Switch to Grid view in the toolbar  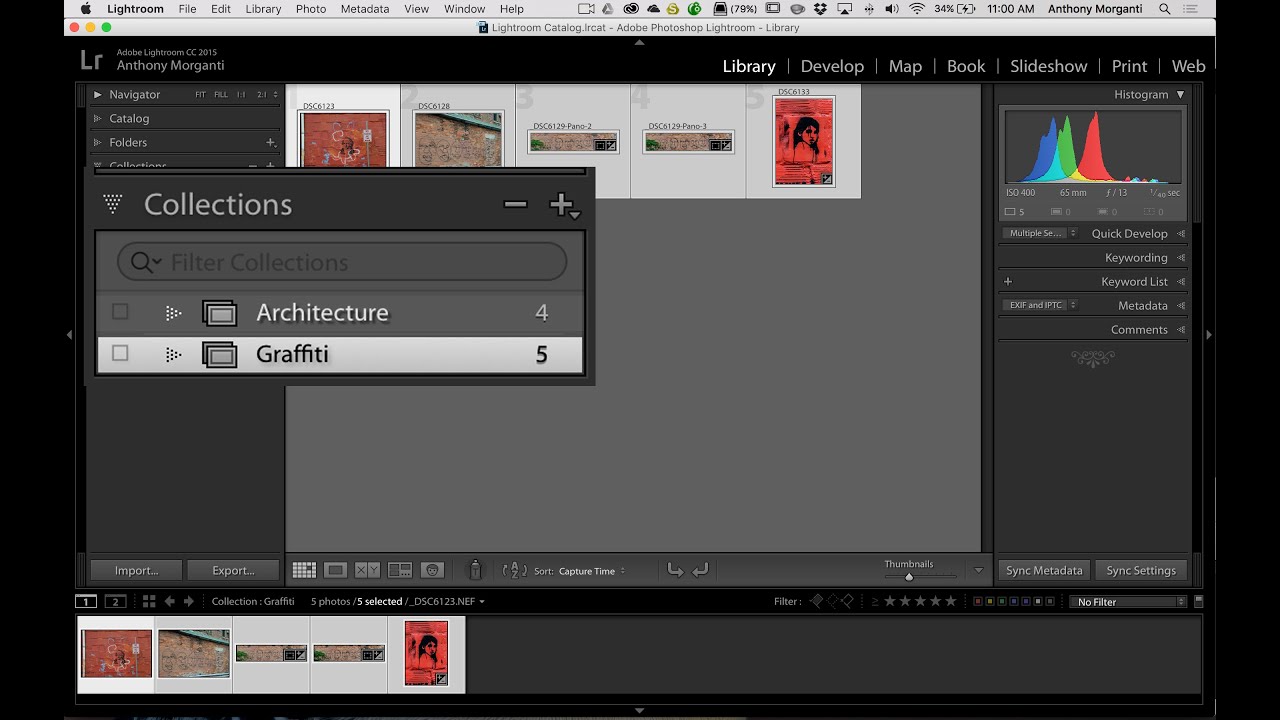pyautogui.click(x=304, y=570)
